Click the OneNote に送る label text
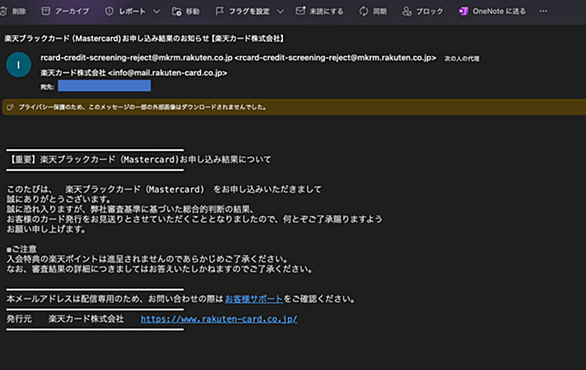 tap(499, 11)
